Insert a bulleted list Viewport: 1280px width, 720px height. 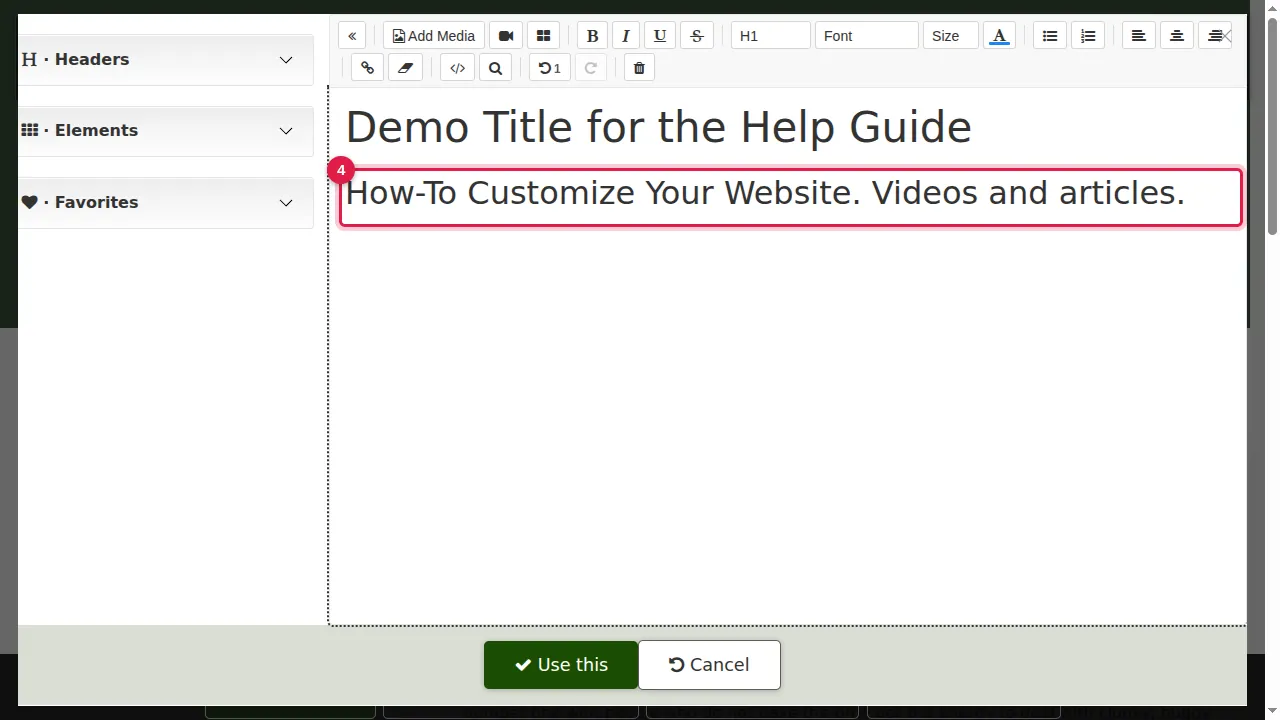pos(1050,36)
